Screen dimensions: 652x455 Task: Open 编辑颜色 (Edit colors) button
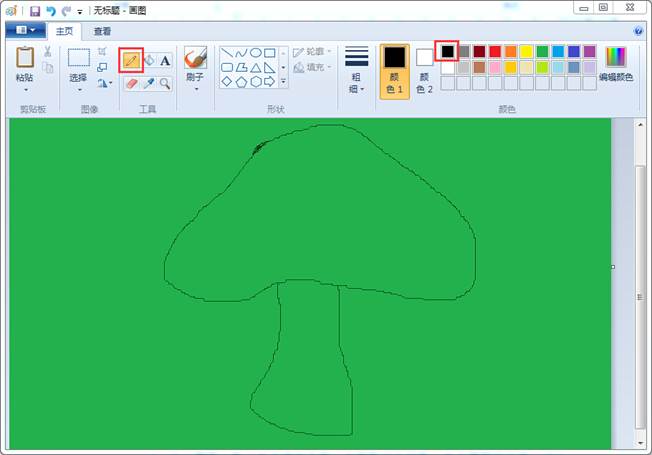click(616, 65)
